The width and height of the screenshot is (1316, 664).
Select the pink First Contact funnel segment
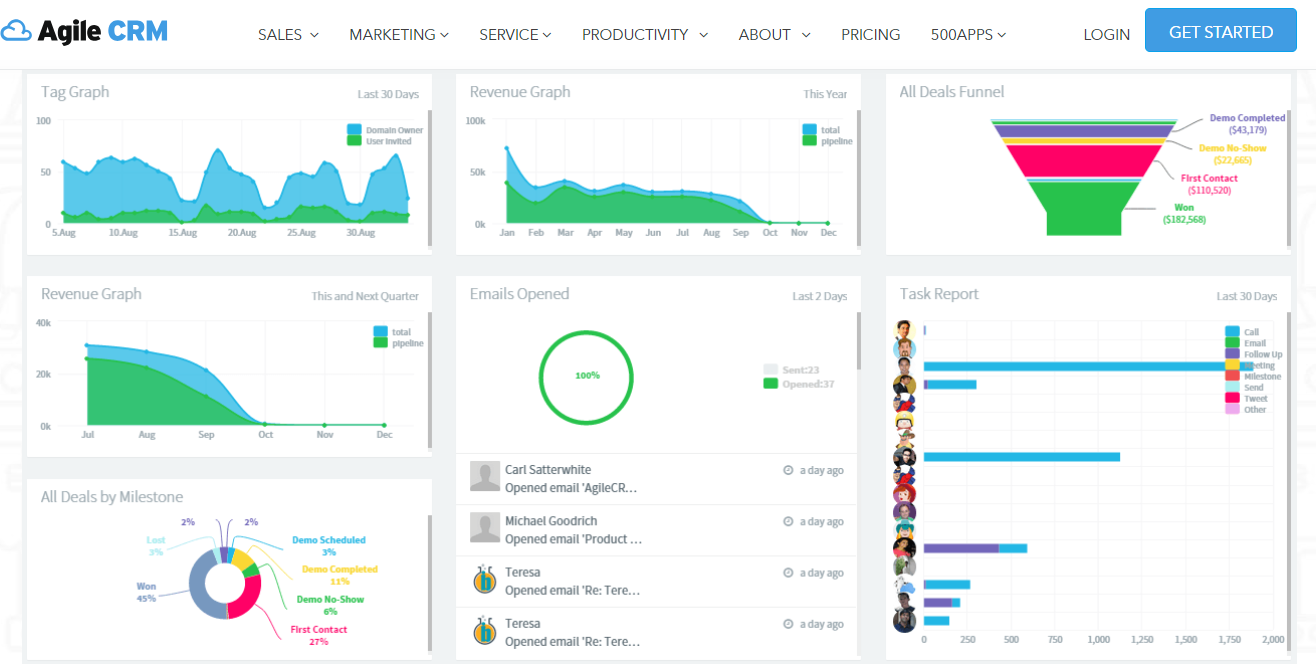coord(1084,161)
